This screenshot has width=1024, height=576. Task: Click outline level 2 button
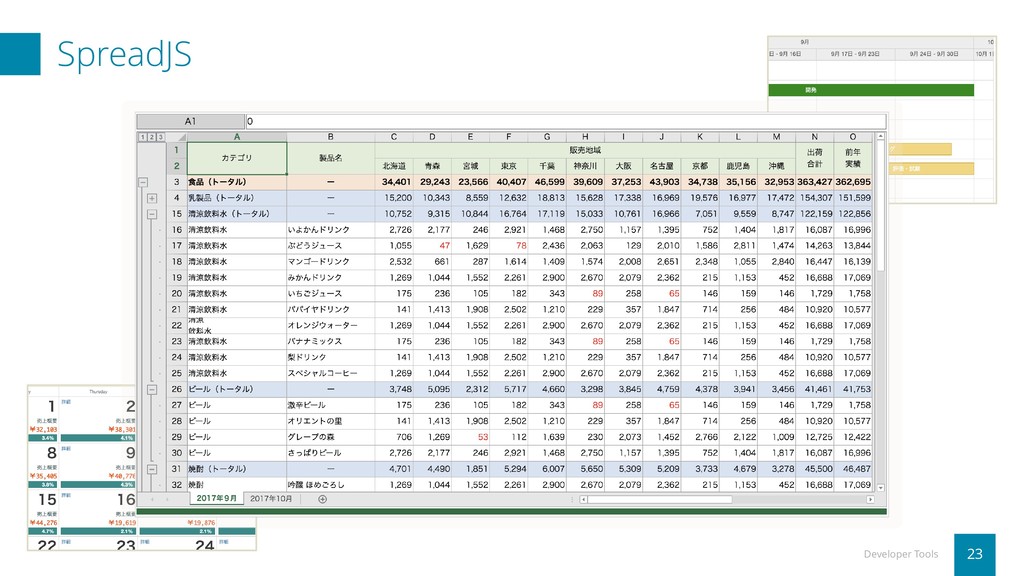pos(152,137)
